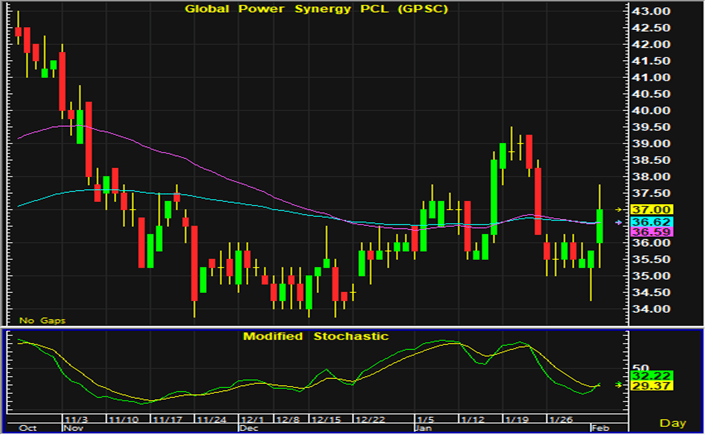Click the Global Power Synergy PCL (GPSC) title
This screenshot has height=435, width=706.
point(314,9)
